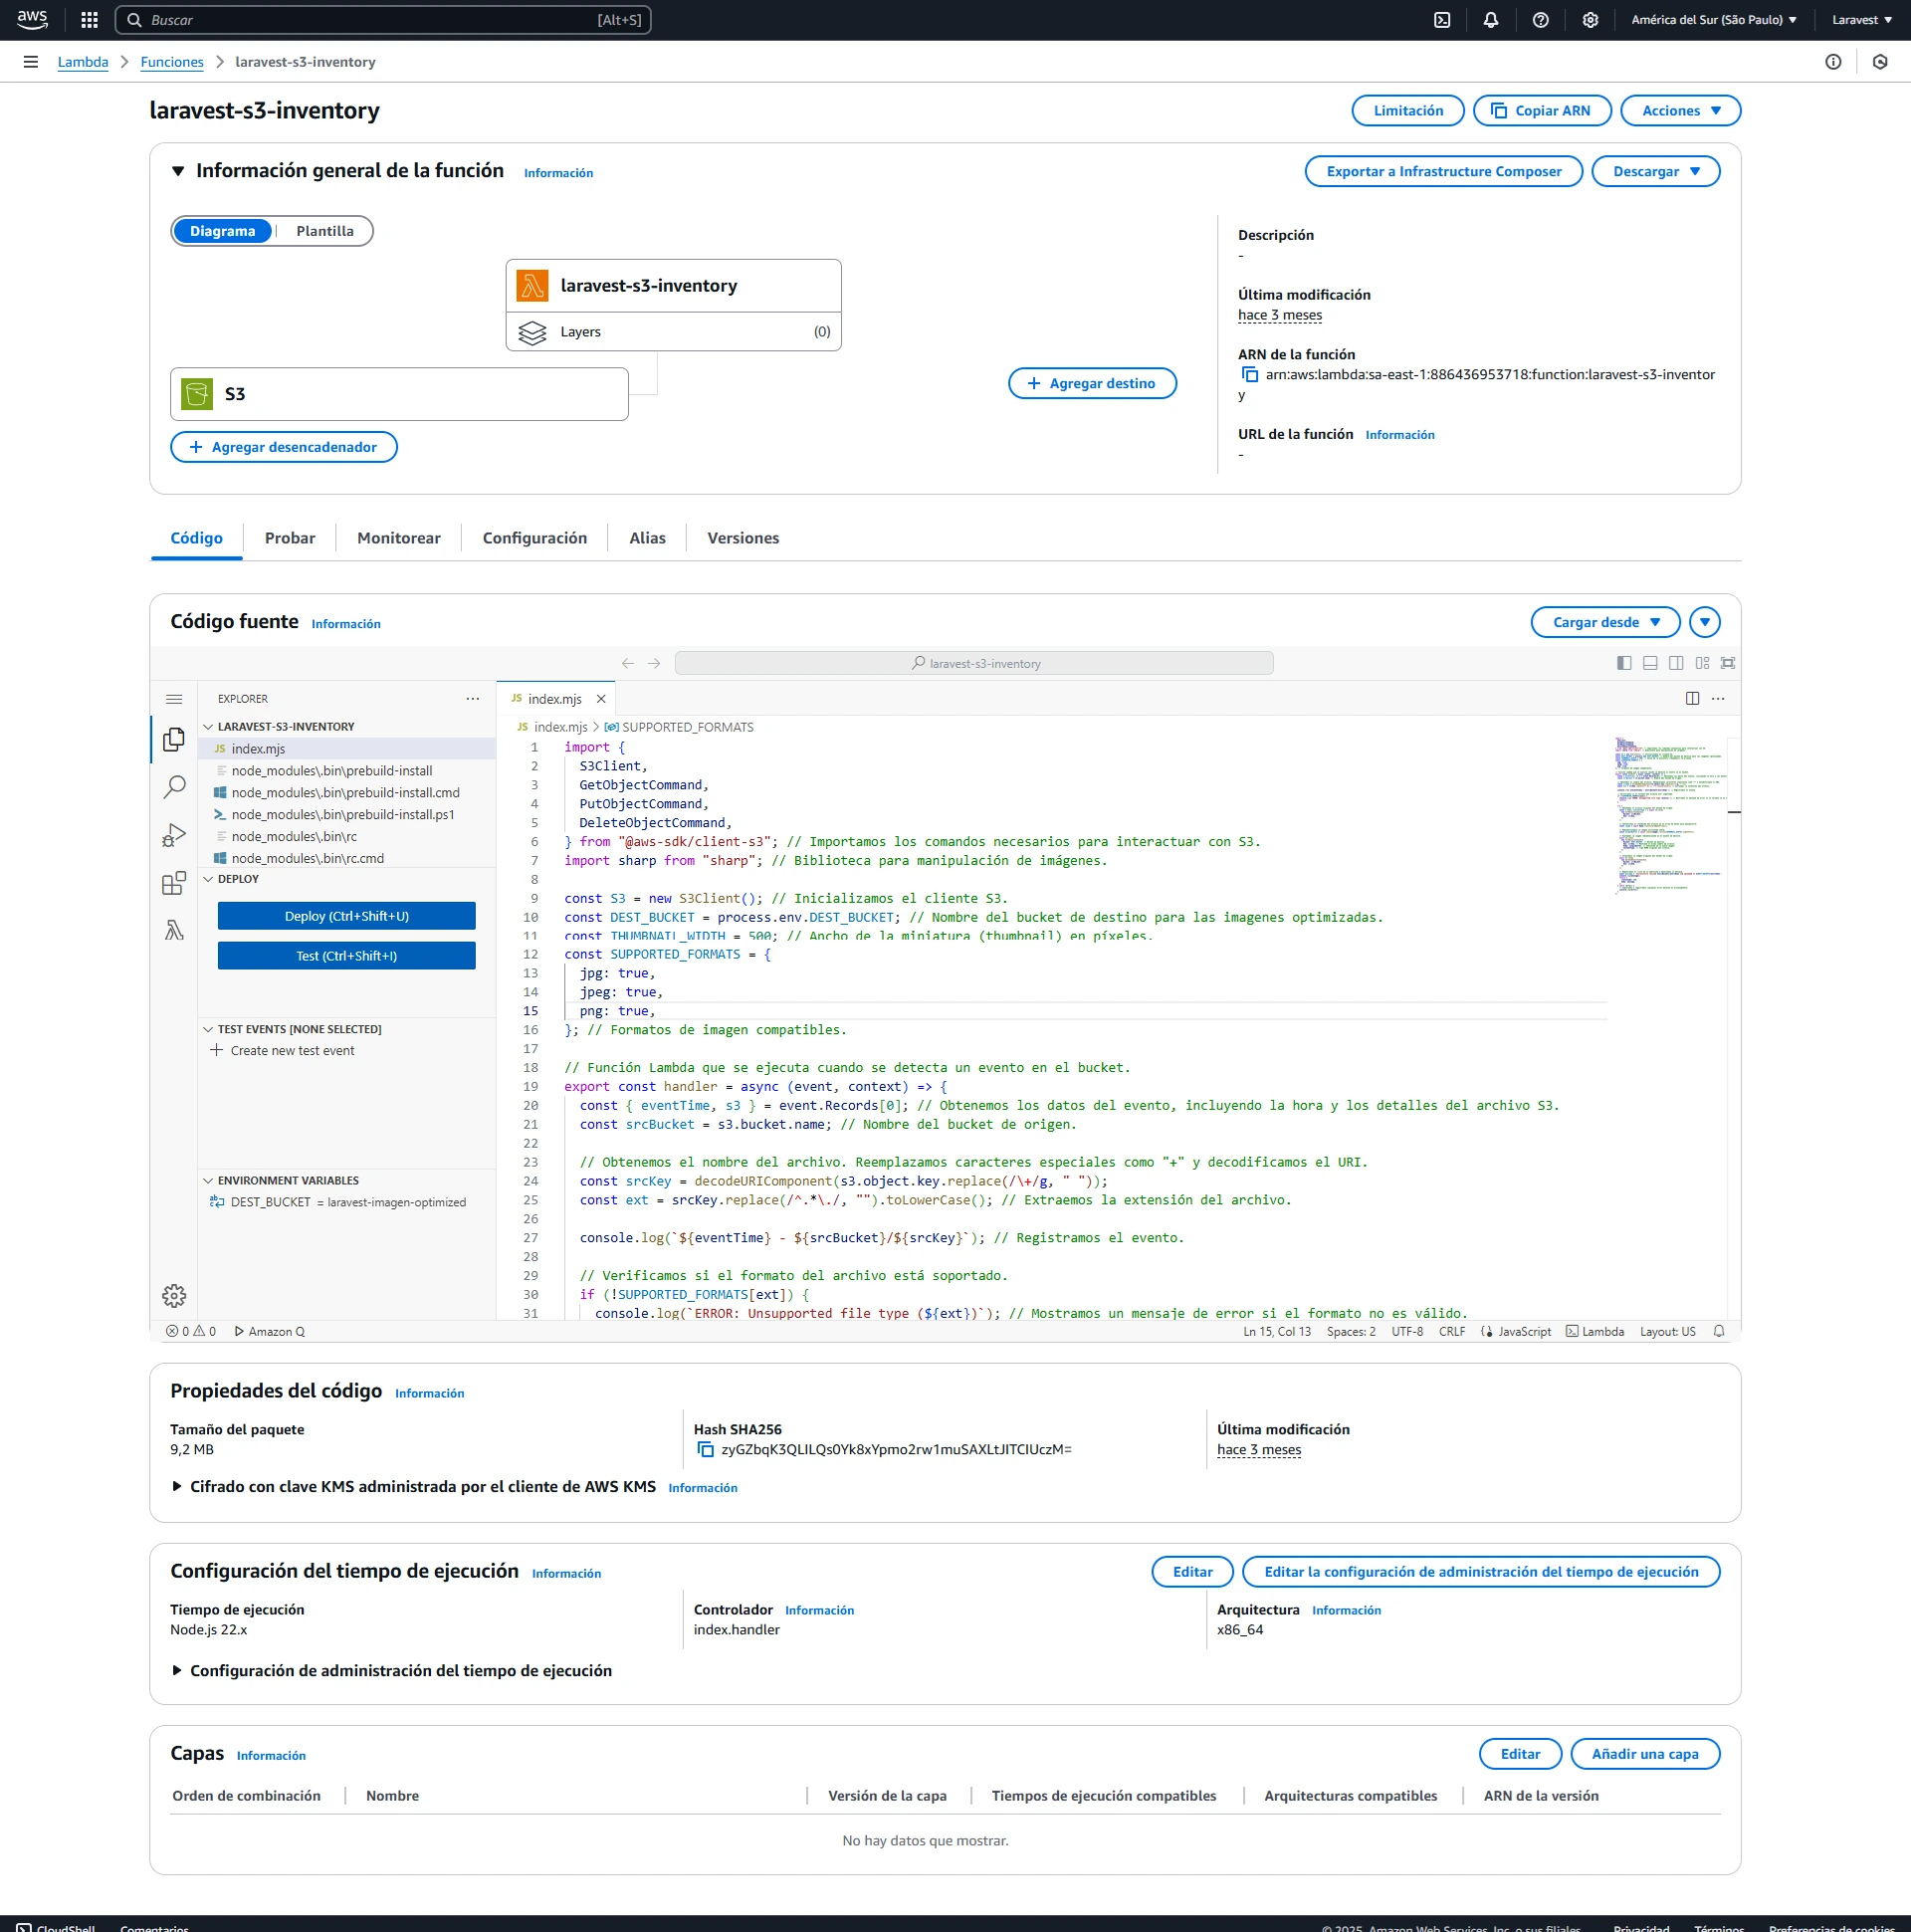The width and height of the screenshot is (1911, 1932).
Task: Split the editor to the right
Action: [x=1692, y=699]
